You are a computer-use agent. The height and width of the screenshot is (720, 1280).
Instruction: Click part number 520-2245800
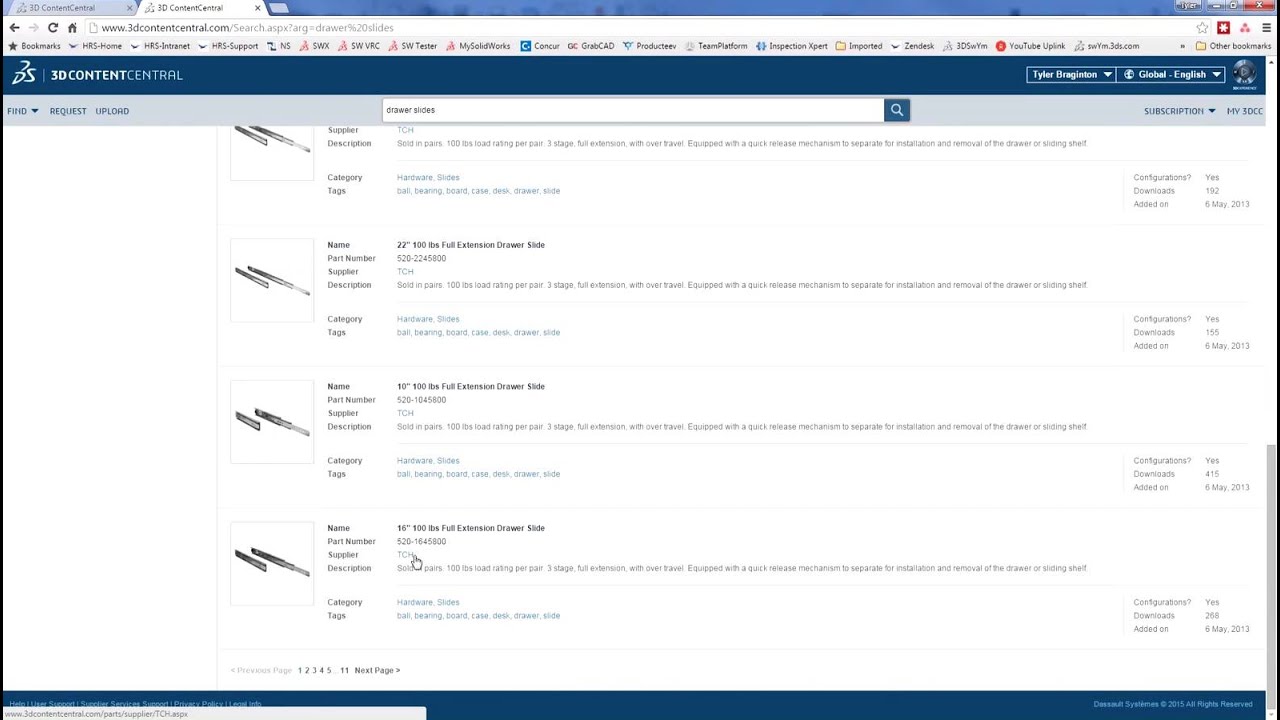[421, 259]
